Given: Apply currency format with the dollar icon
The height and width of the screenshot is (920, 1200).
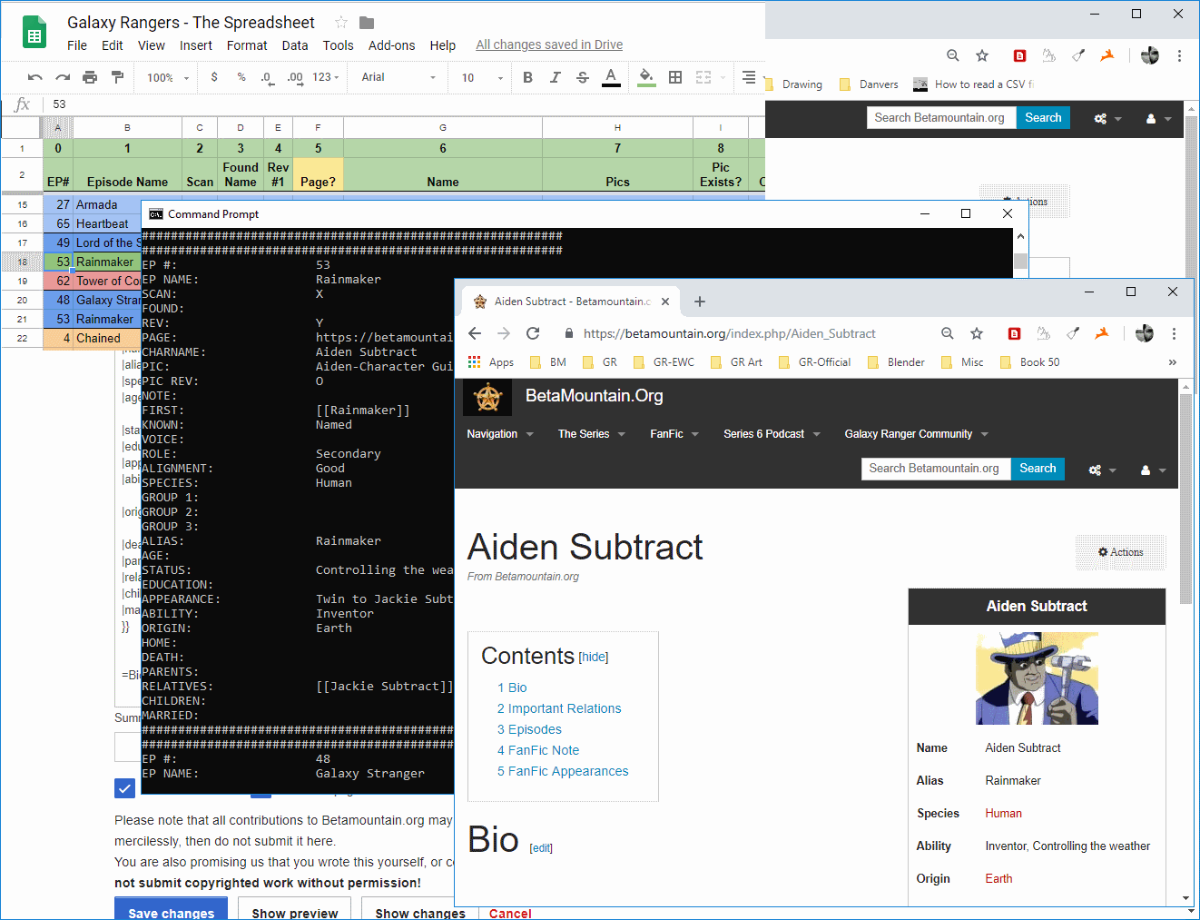Looking at the screenshot, I should click(x=214, y=77).
